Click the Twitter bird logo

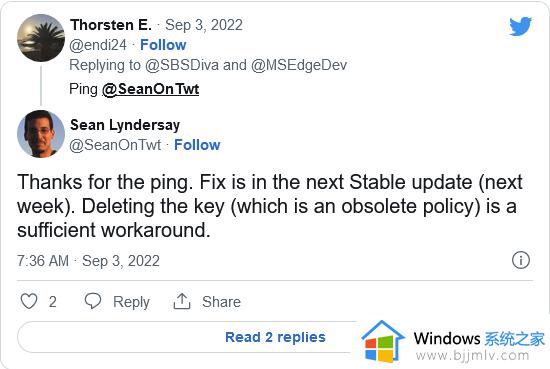point(521,26)
